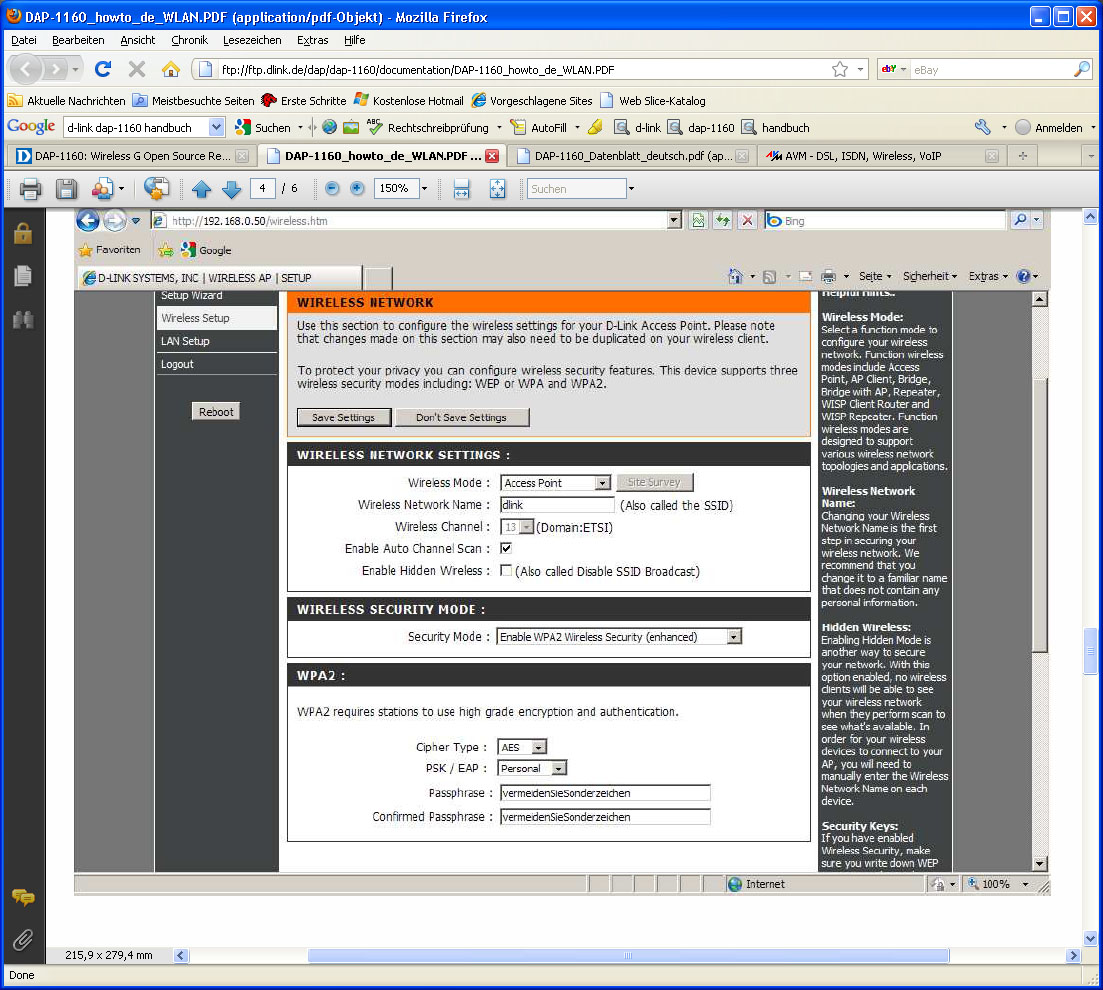Viewport: 1103px width, 990px height.
Task: Open attachments paperclip panel icon
Action: click(x=23, y=940)
